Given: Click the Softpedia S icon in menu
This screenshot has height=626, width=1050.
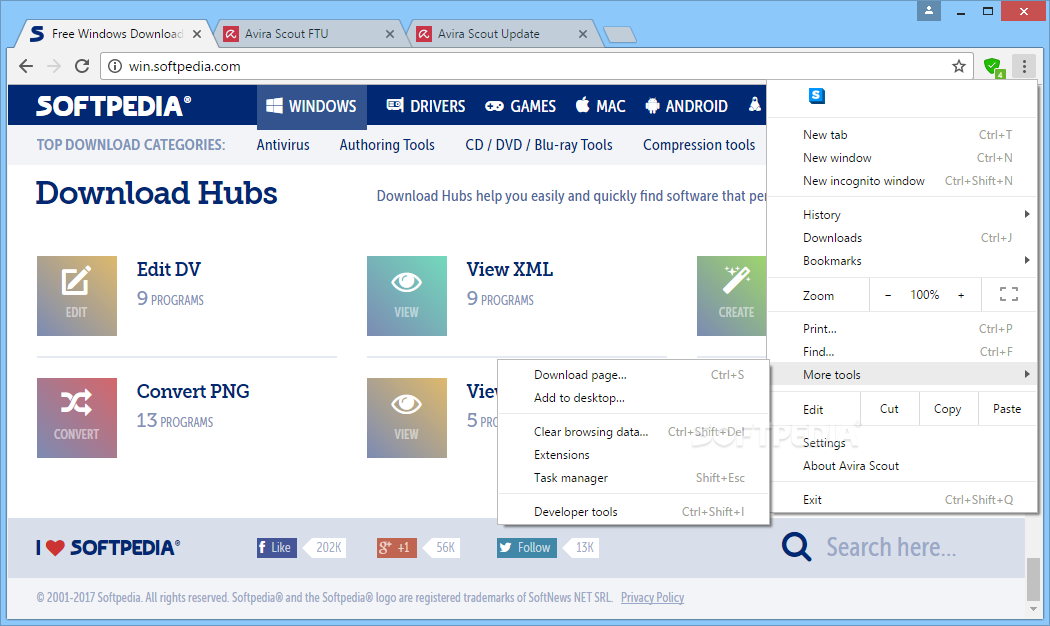Looking at the screenshot, I should click(816, 96).
